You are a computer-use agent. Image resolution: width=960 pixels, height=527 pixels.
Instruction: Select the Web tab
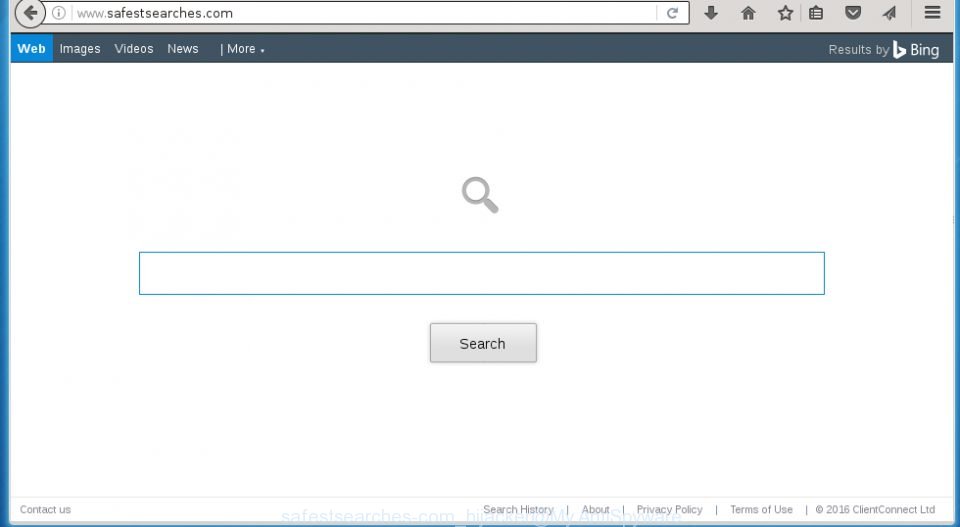pyautogui.click(x=31, y=48)
